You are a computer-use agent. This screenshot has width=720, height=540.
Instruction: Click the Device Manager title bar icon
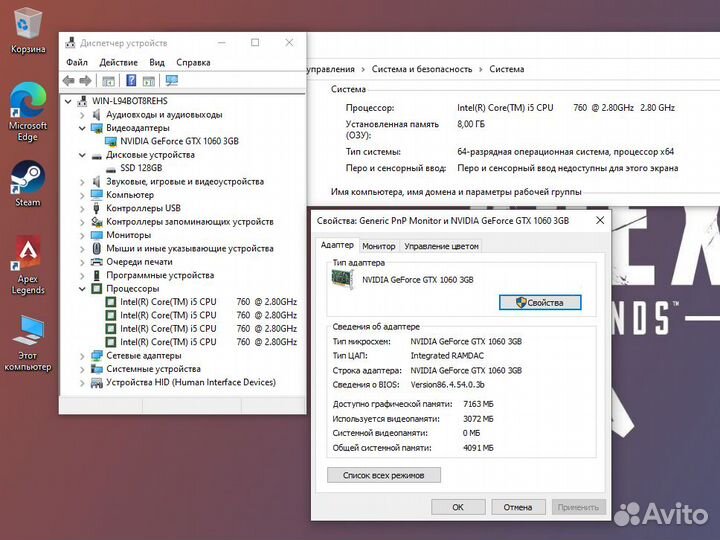coord(70,43)
